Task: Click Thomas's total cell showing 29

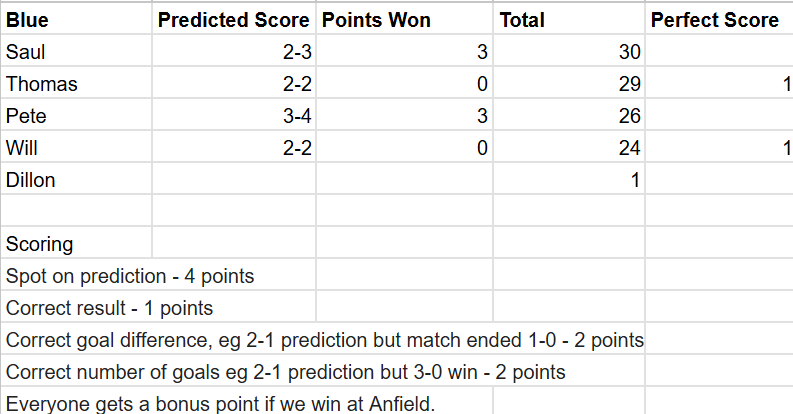Action: coord(568,84)
